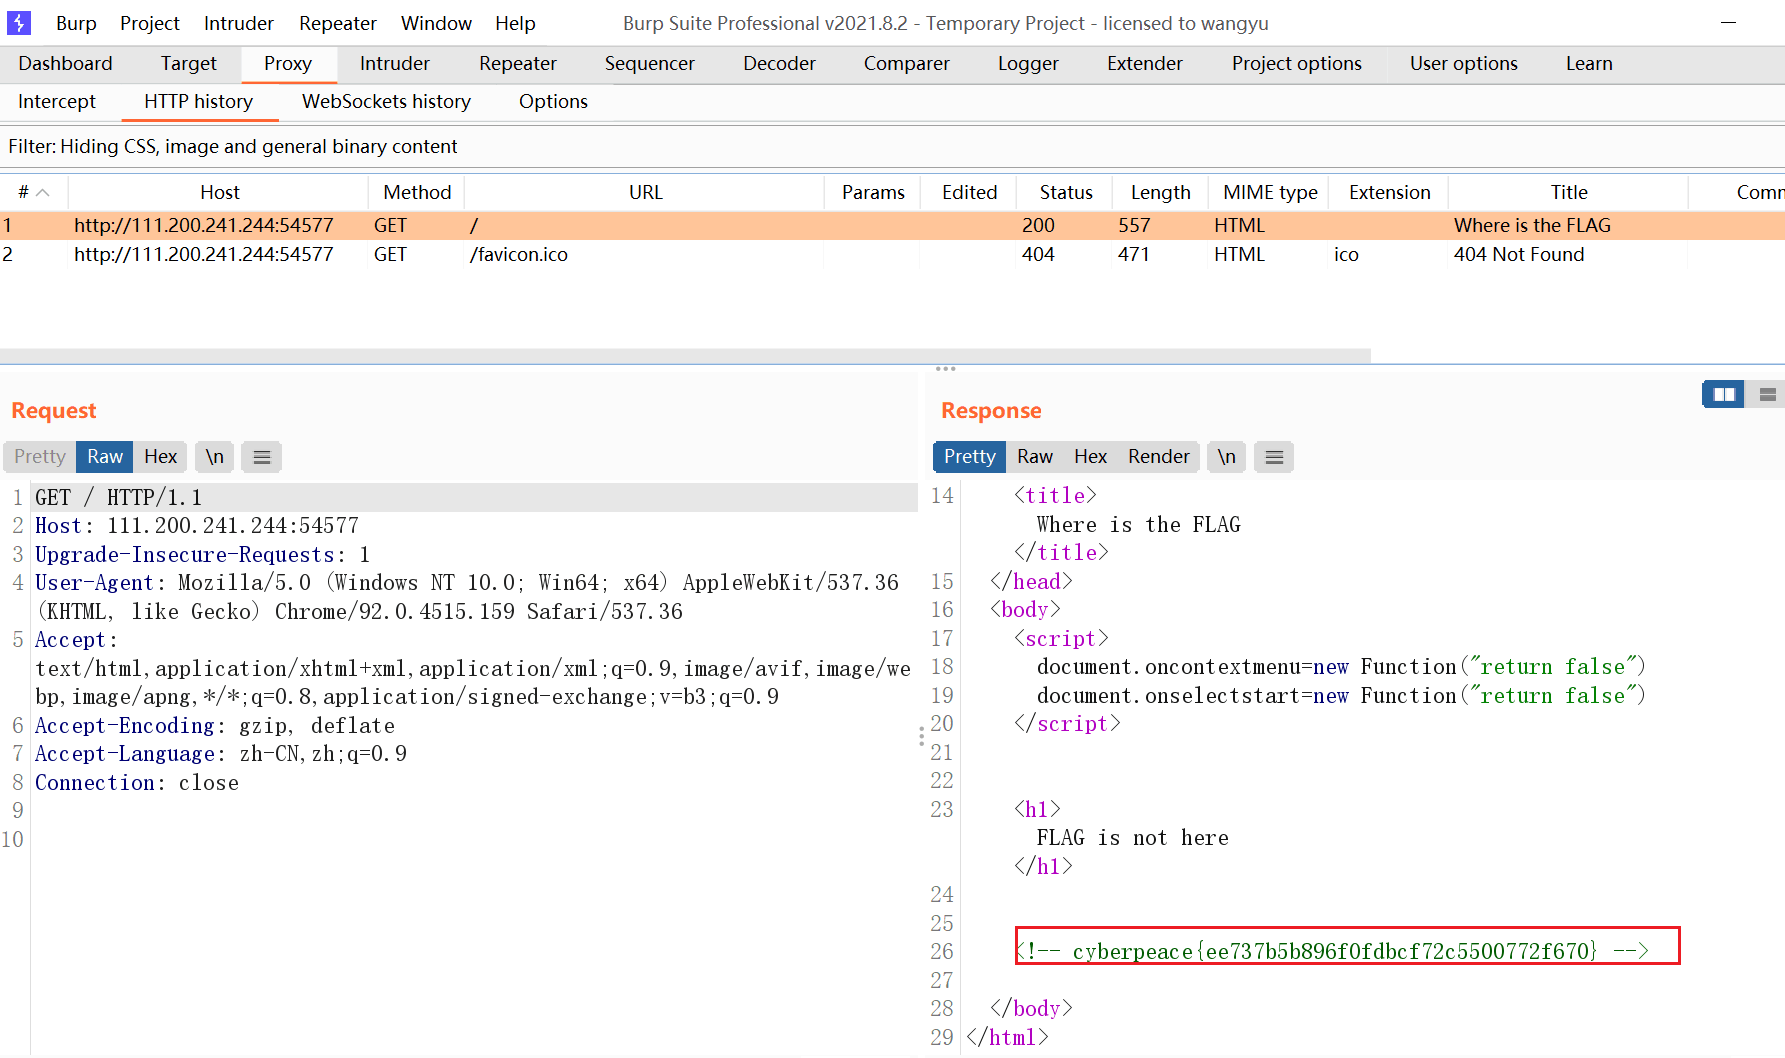Viewport: 1785px width, 1058px height.
Task: Open the Intruder menu in menu bar
Action: pyautogui.click(x=238, y=23)
